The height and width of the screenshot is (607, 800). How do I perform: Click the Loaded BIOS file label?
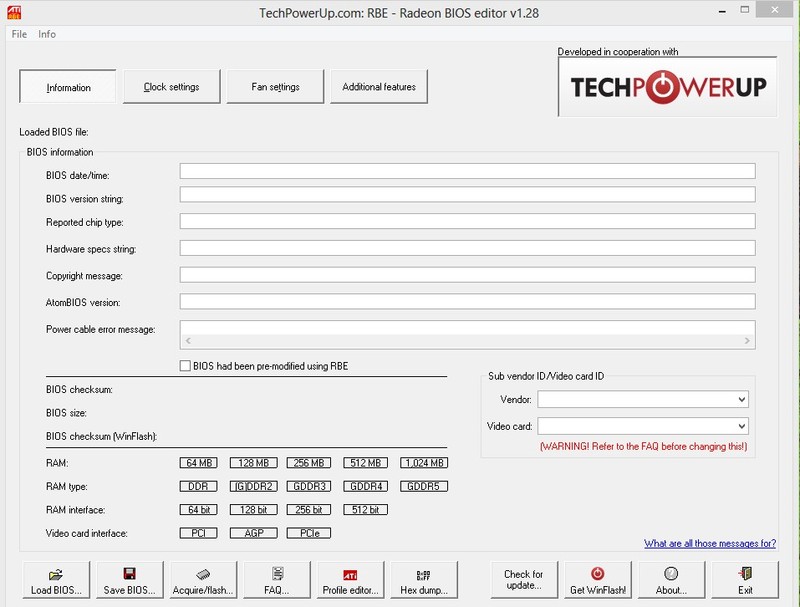click(x=54, y=132)
